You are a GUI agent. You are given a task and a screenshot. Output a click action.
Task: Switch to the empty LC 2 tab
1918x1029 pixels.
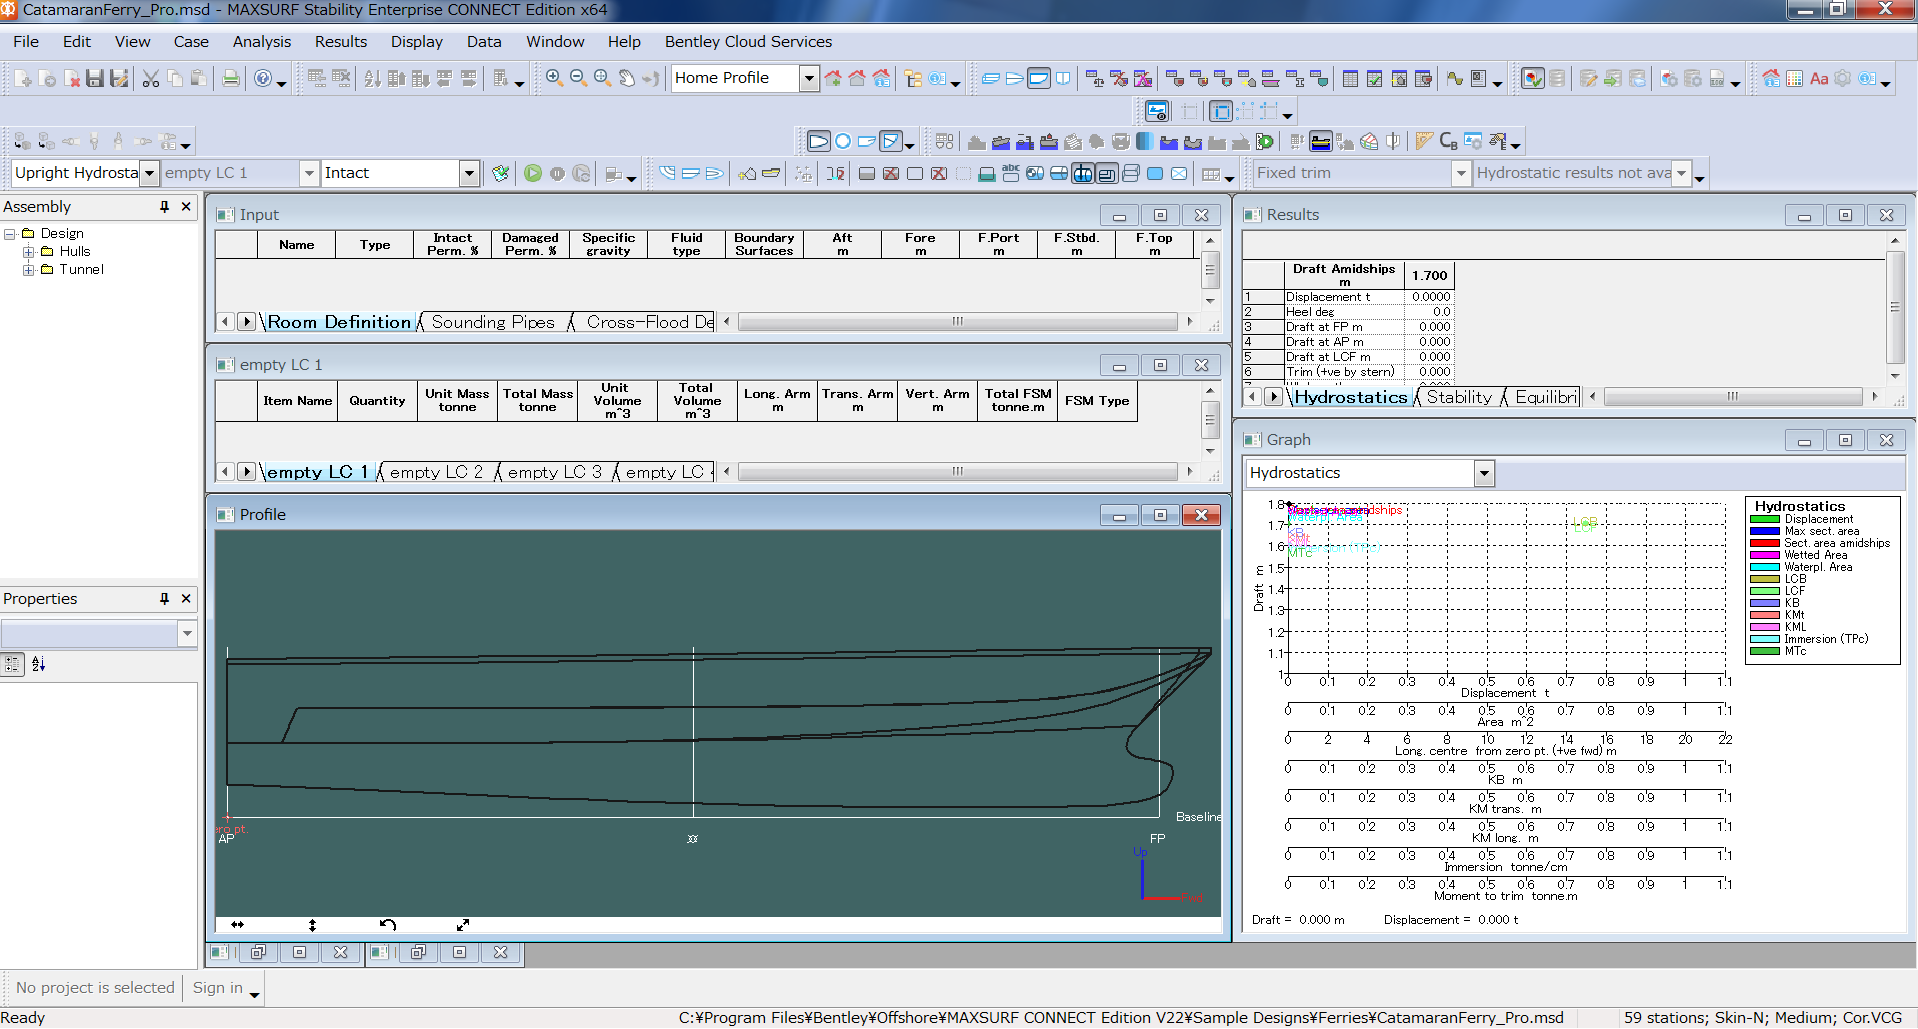pyautogui.click(x=436, y=472)
